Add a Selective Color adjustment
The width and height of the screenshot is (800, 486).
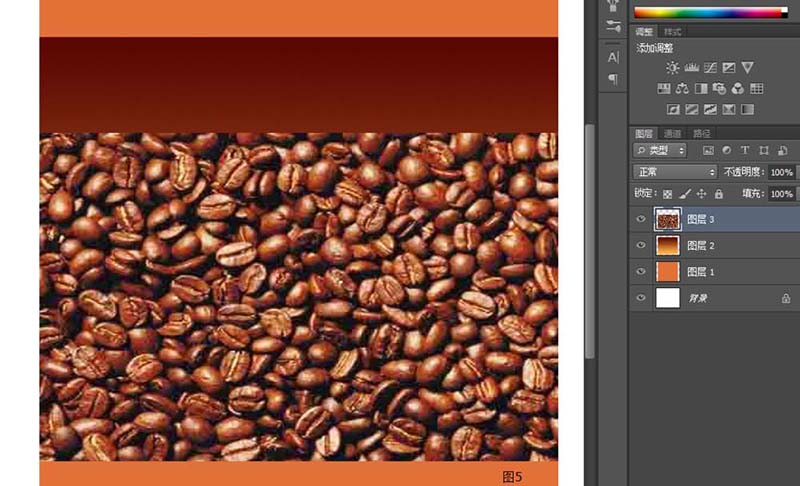coord(729,109)
